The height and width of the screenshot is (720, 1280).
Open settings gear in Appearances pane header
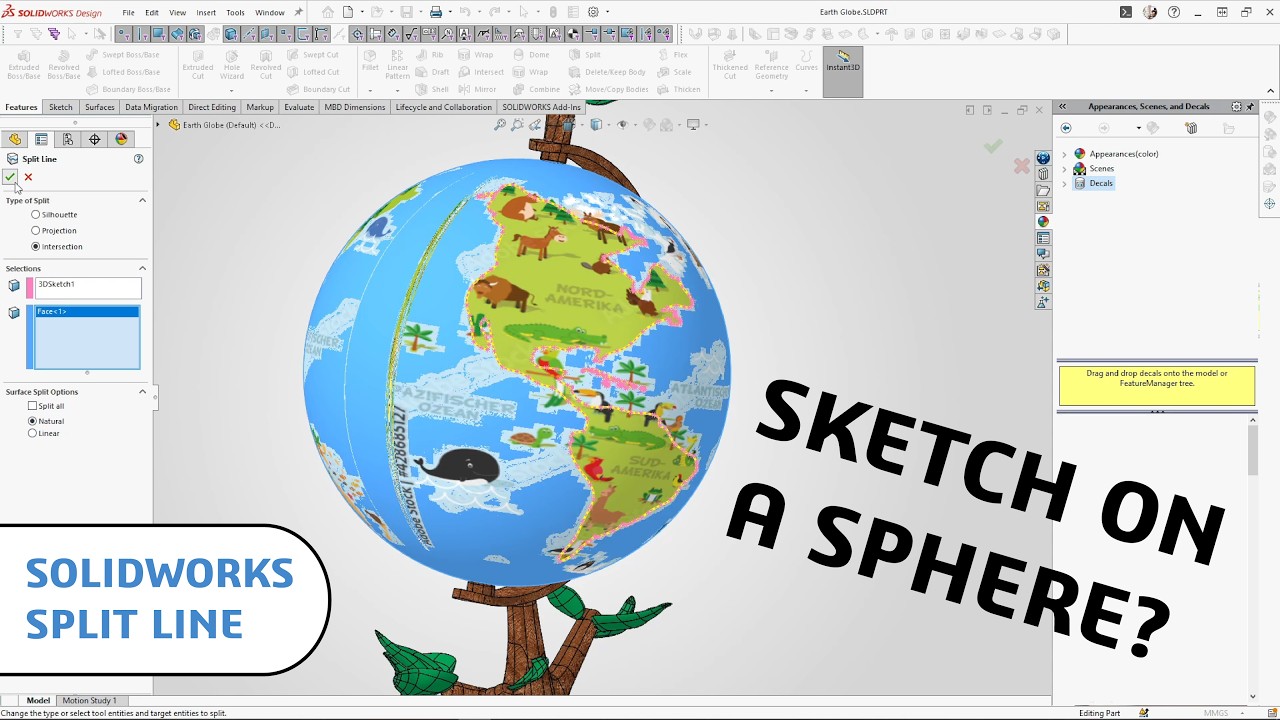pos(1236,106)
